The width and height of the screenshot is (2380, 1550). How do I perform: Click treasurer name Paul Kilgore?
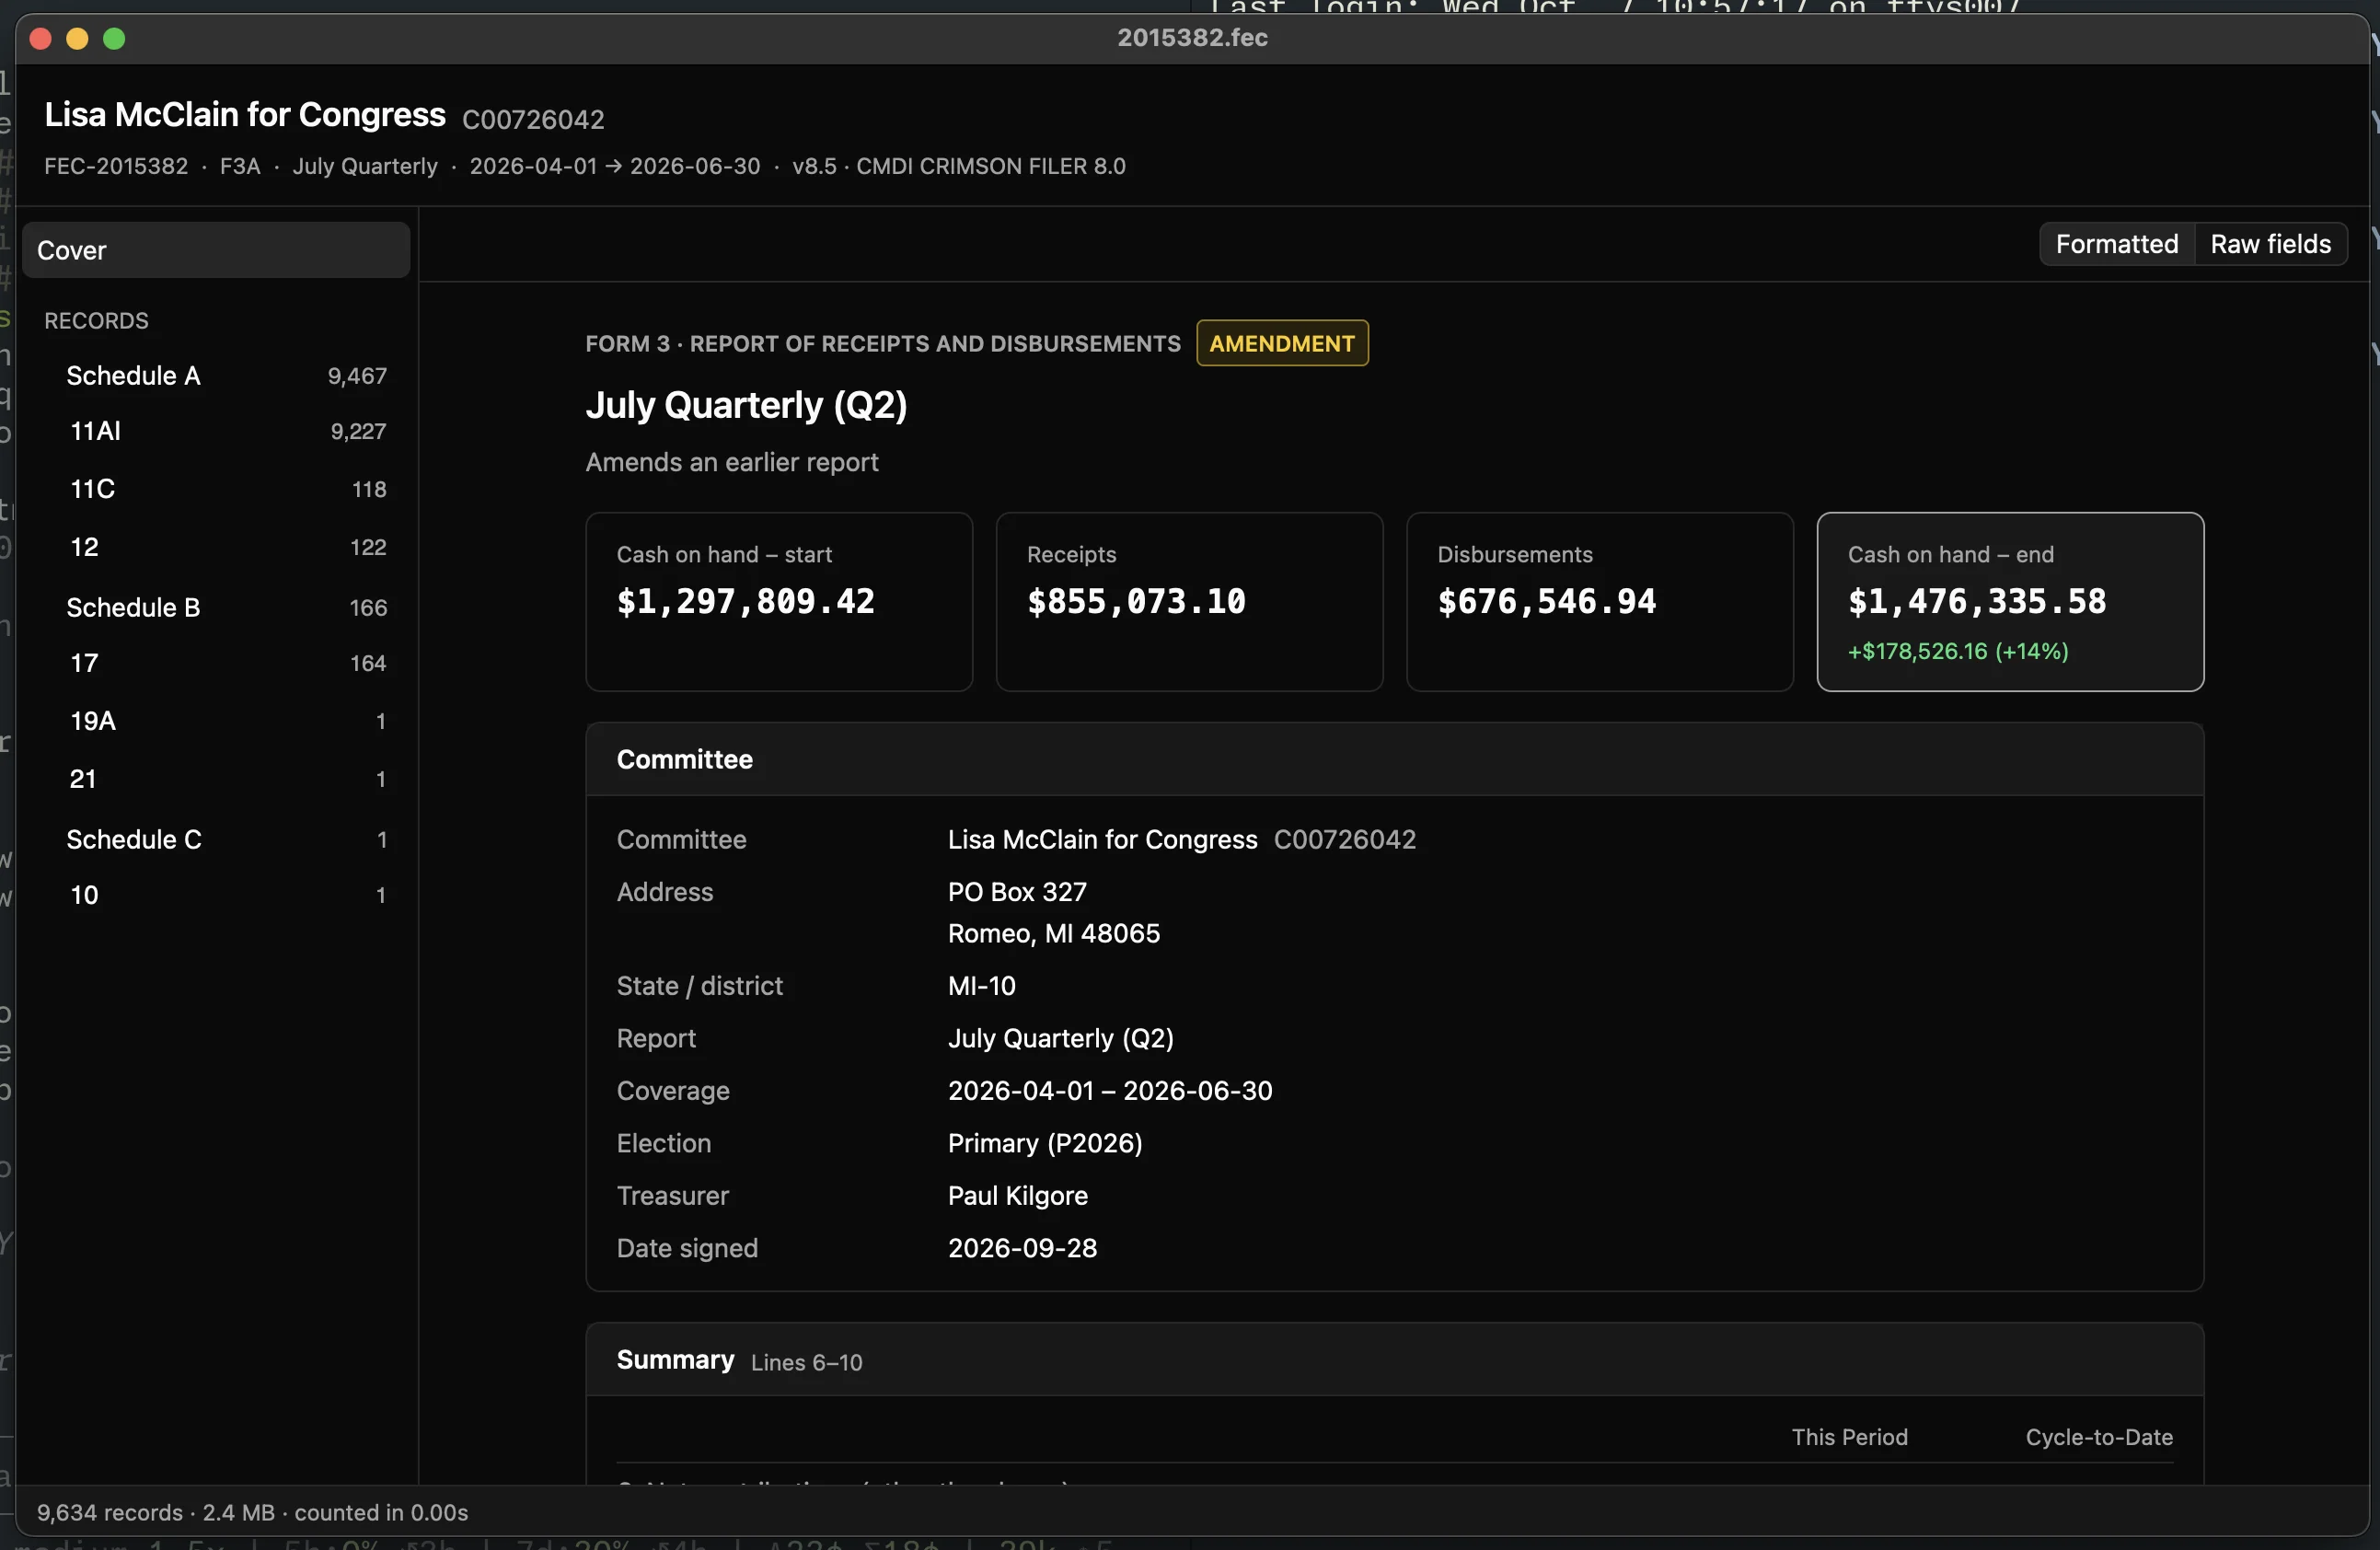[1017, 1195]
